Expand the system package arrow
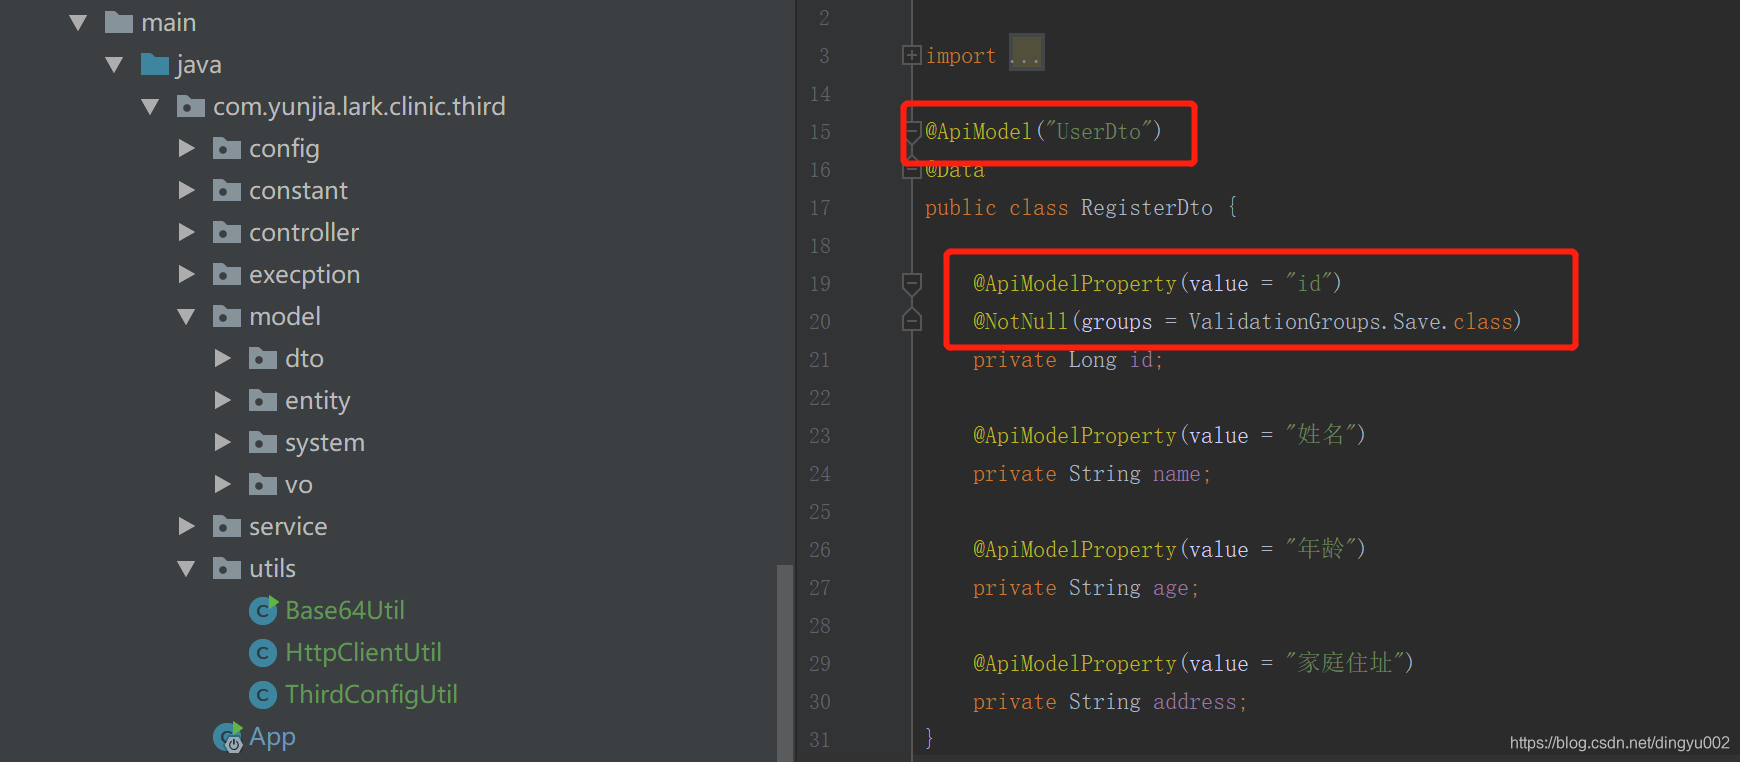The width and height of the screenshot is (1740, 762). (x=222, y=442)
